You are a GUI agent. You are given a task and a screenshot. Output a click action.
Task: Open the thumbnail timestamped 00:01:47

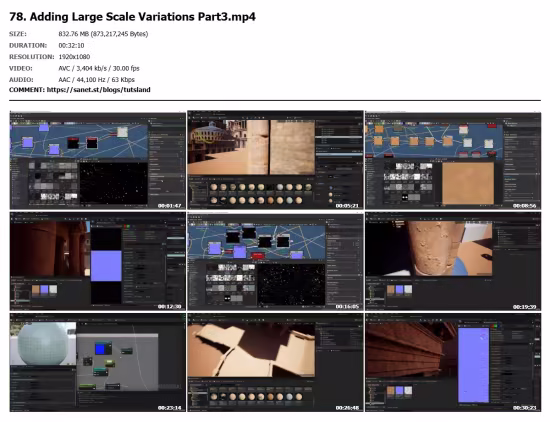click(x=98, y=160)
